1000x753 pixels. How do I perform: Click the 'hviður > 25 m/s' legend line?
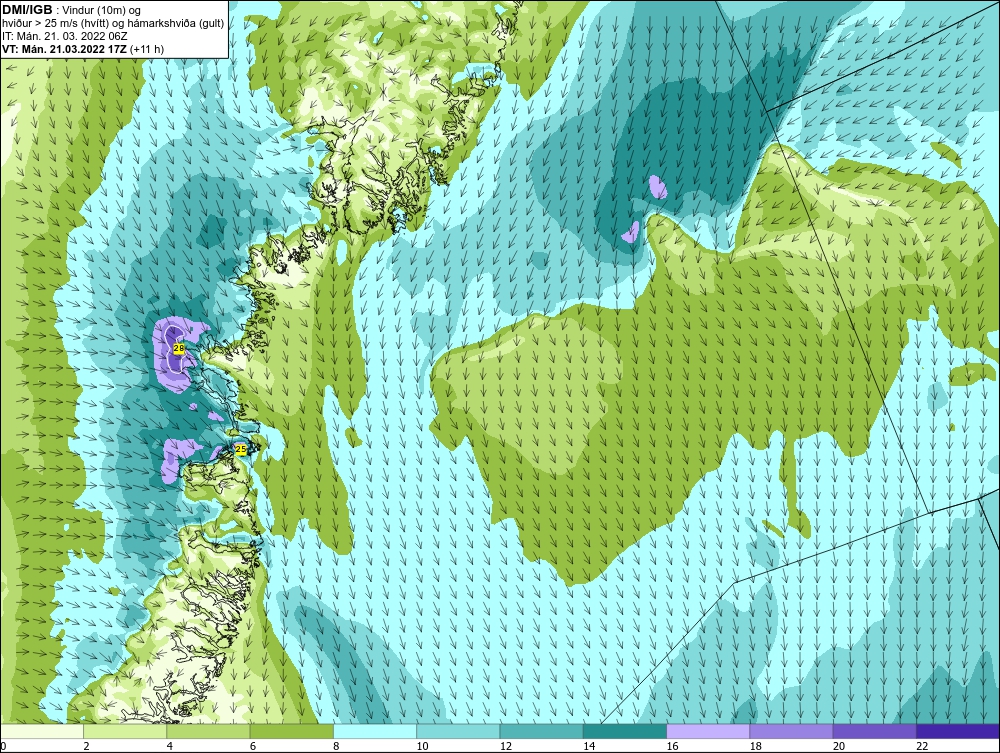(x=113, y=24)
